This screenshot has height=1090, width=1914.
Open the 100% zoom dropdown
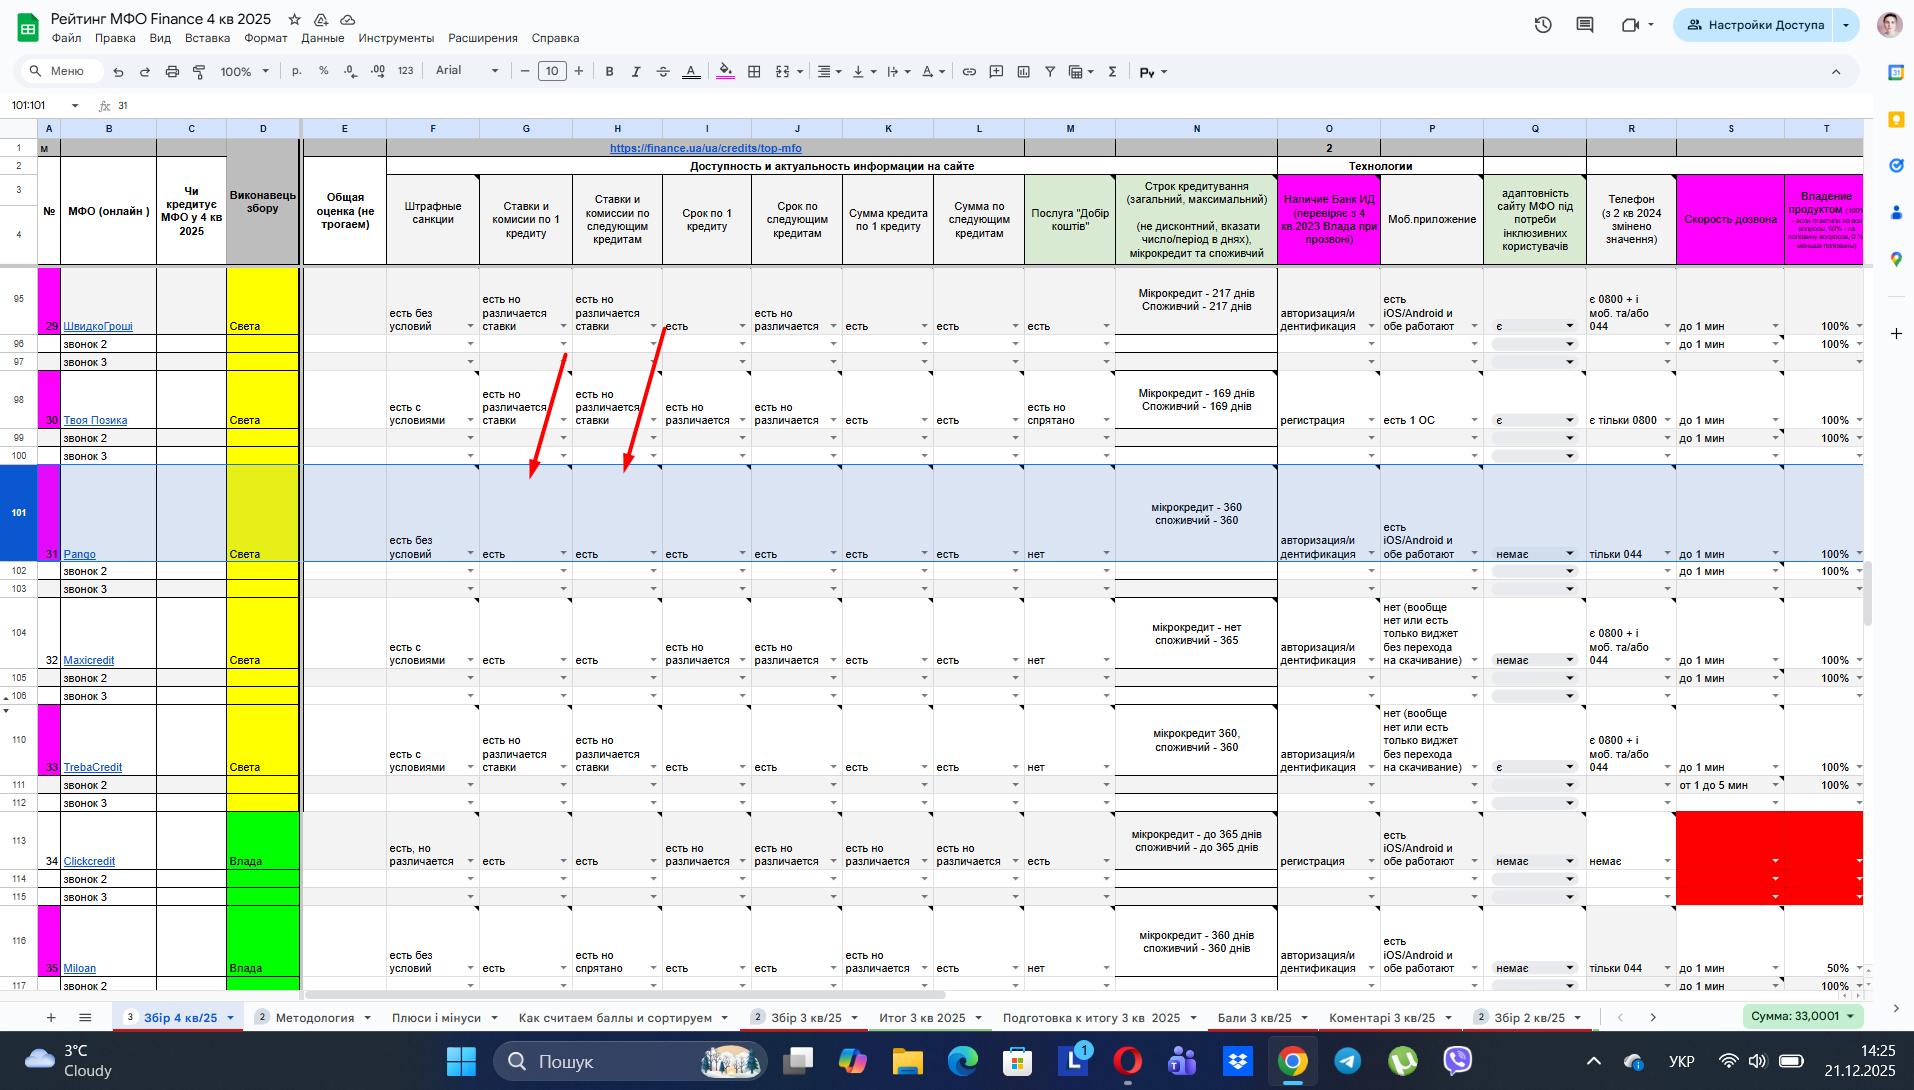click(x=245, y=71)
